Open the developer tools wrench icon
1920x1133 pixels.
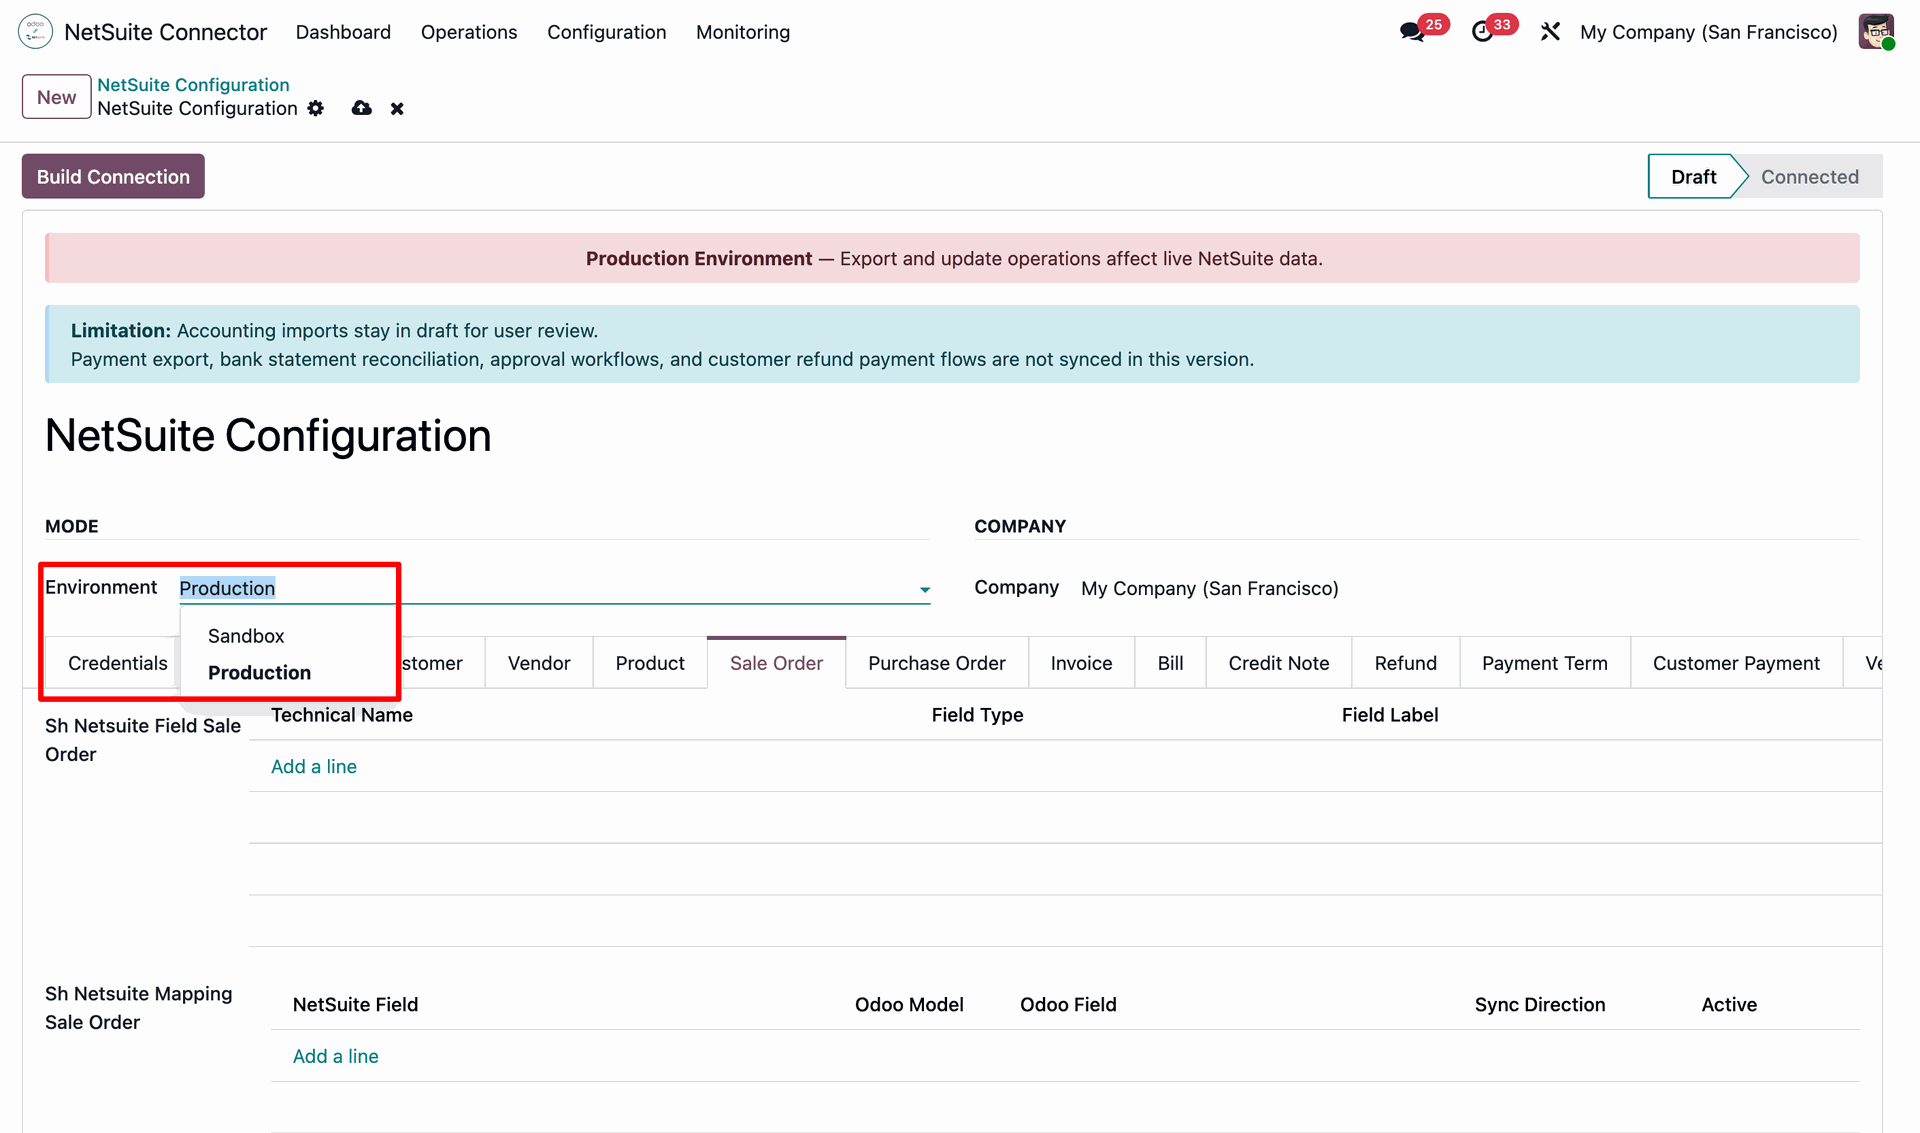[1550, 32]
